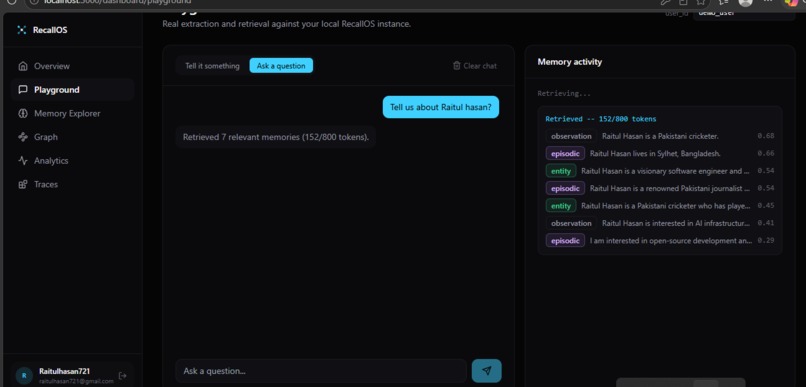Click the Ask a question input field
The height and width of the screenshot is (387, 806).
[x=321, y=371]
